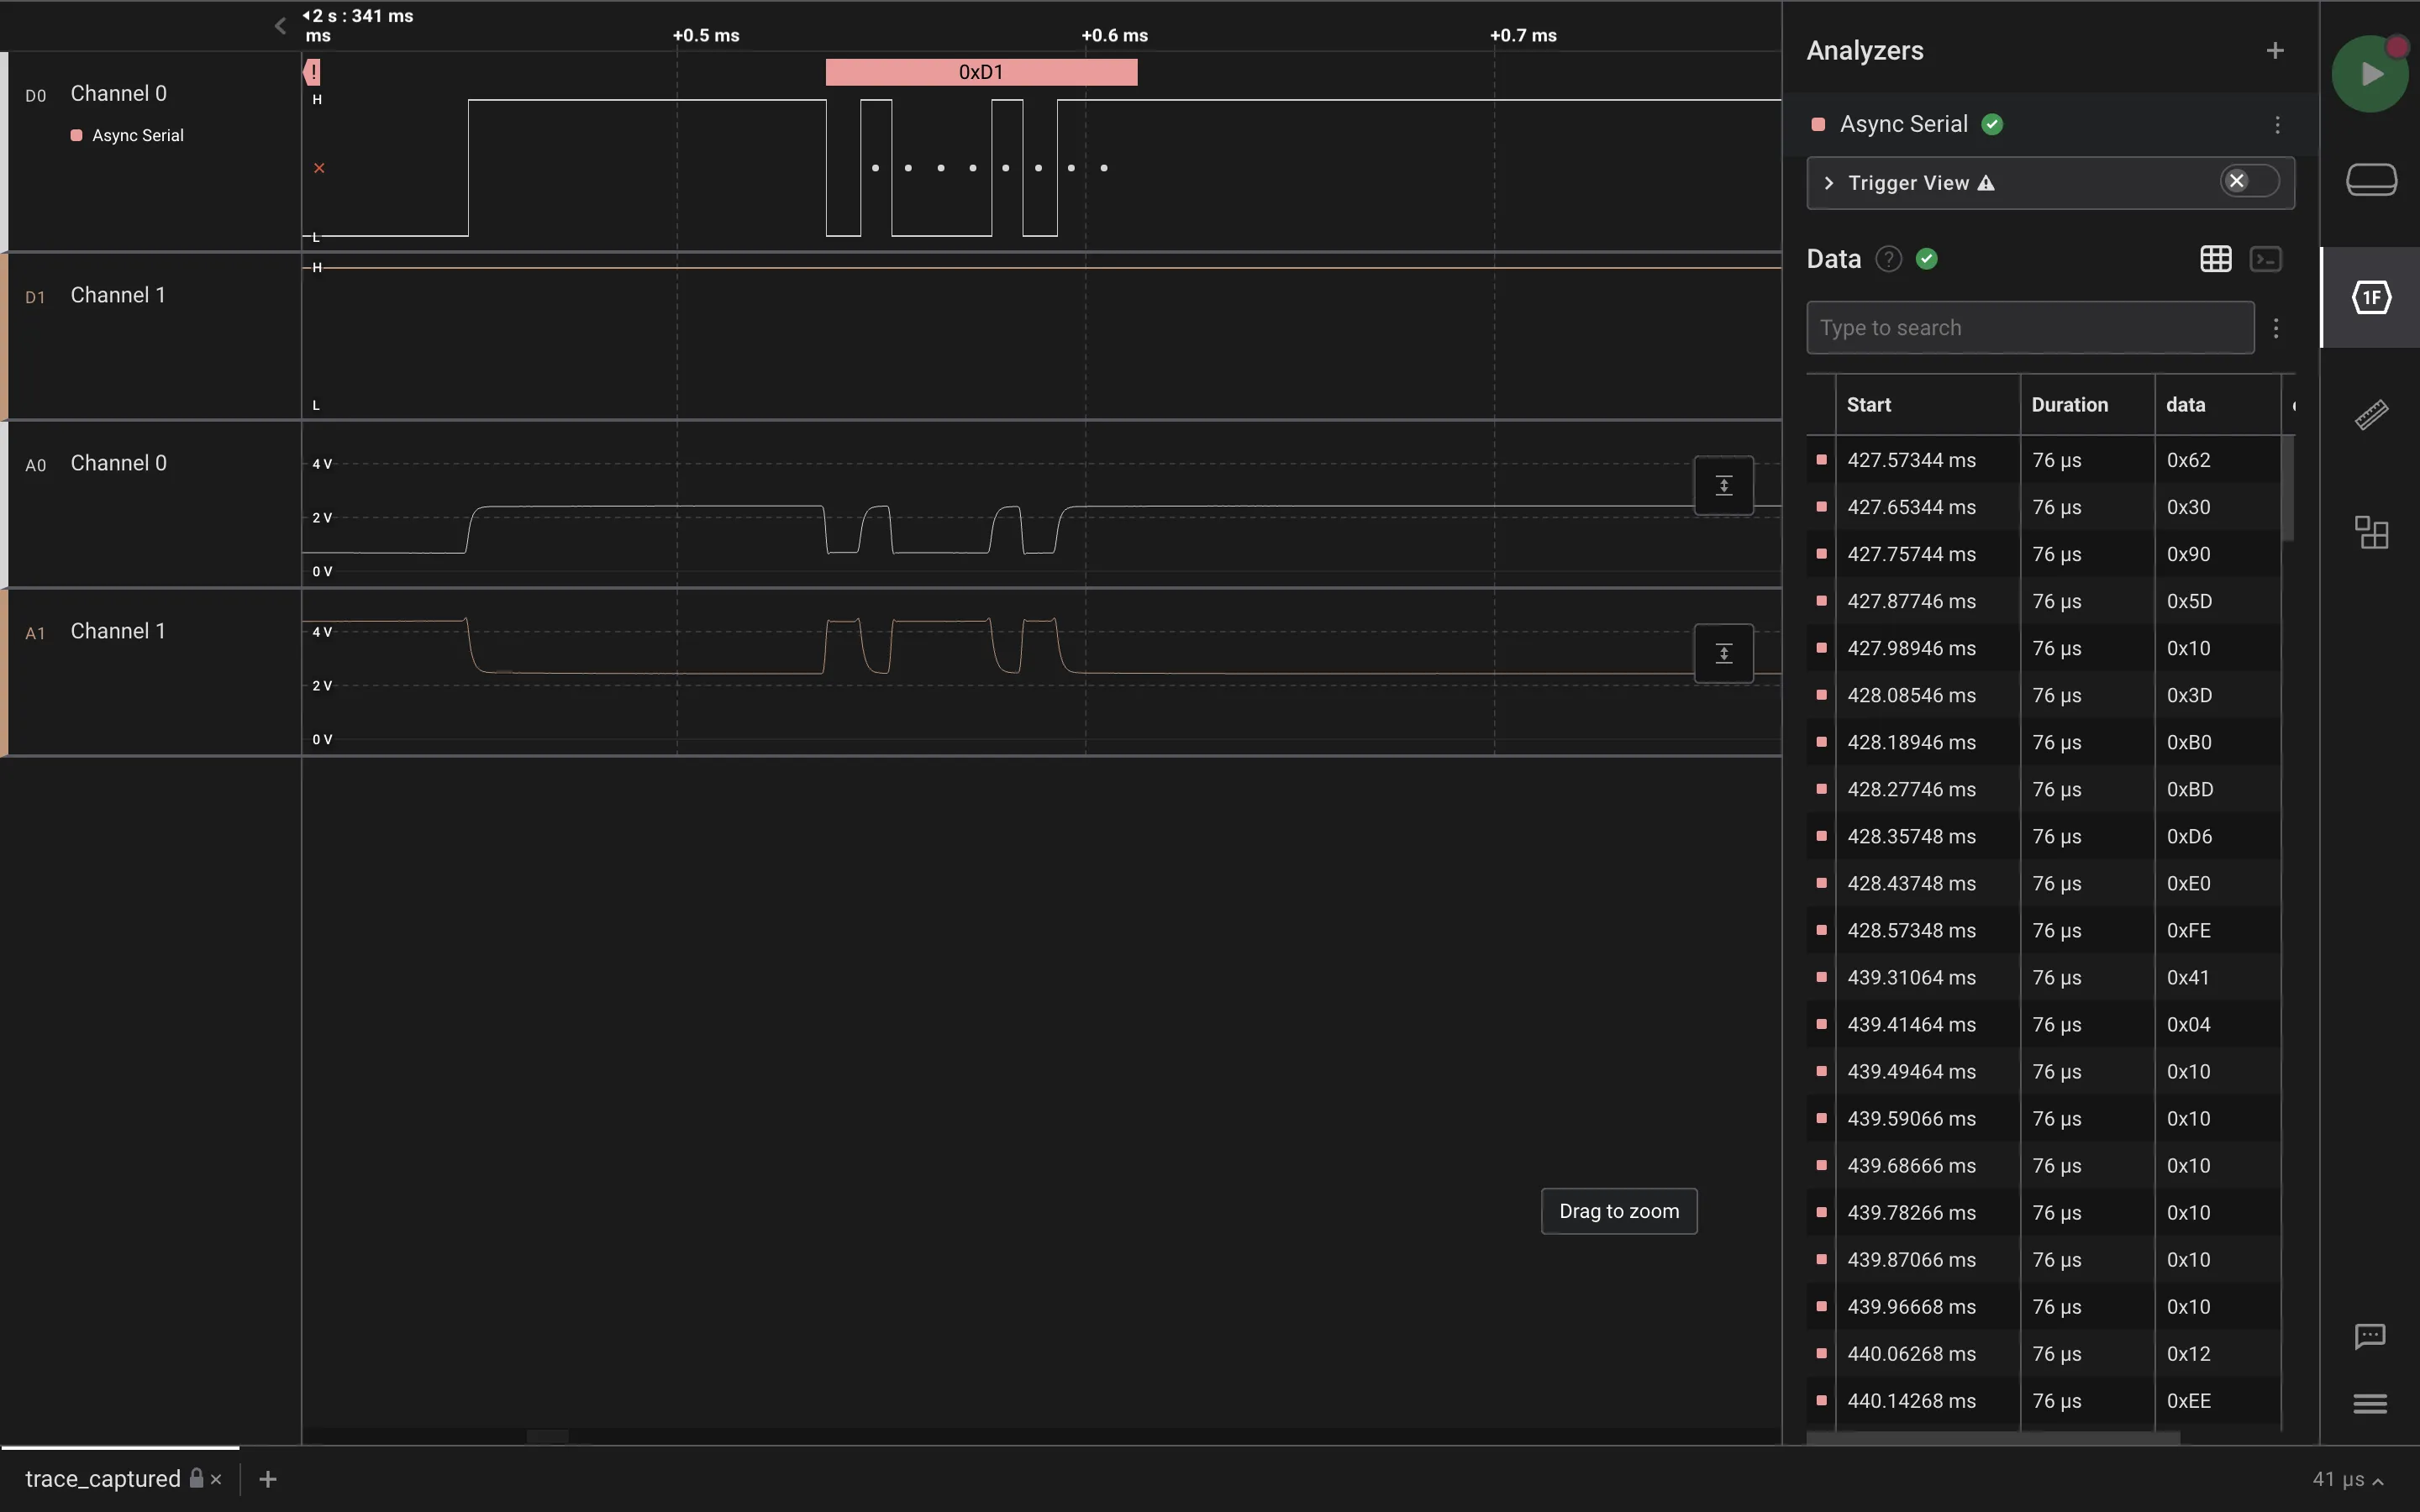This screenshot has width=2420, height=1512.
Task: Select the 440.06268 ms row
Action: [2044, 1354]
